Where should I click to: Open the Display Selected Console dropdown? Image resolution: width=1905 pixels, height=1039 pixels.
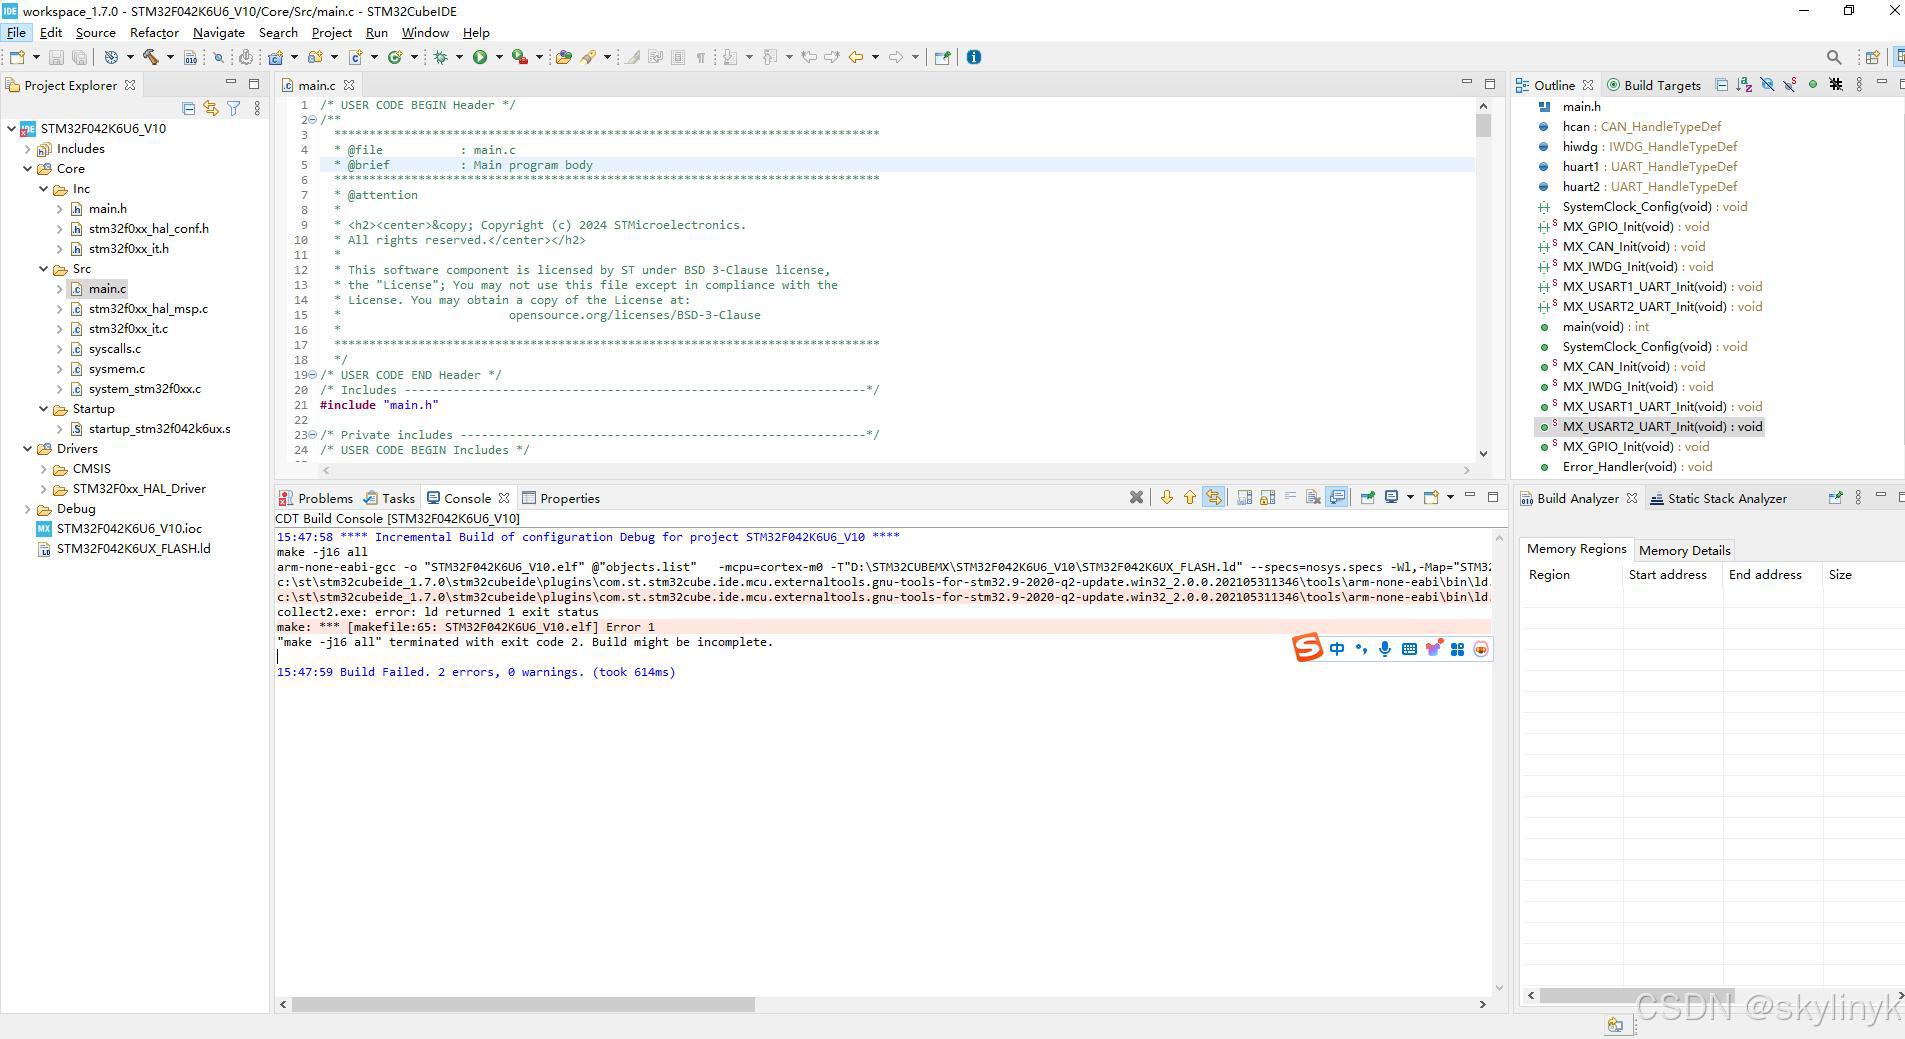pos(1410,497)
